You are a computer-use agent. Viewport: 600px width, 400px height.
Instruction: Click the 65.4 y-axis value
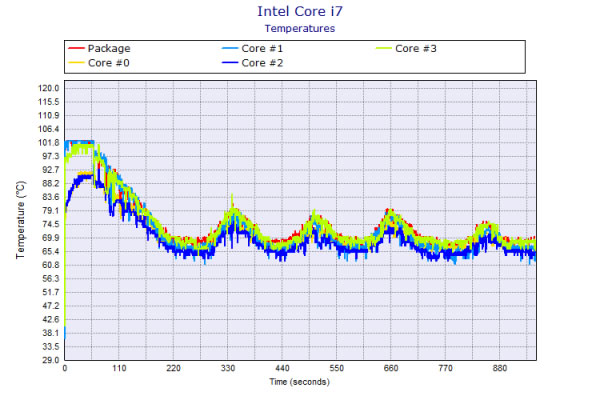(51, 251)
